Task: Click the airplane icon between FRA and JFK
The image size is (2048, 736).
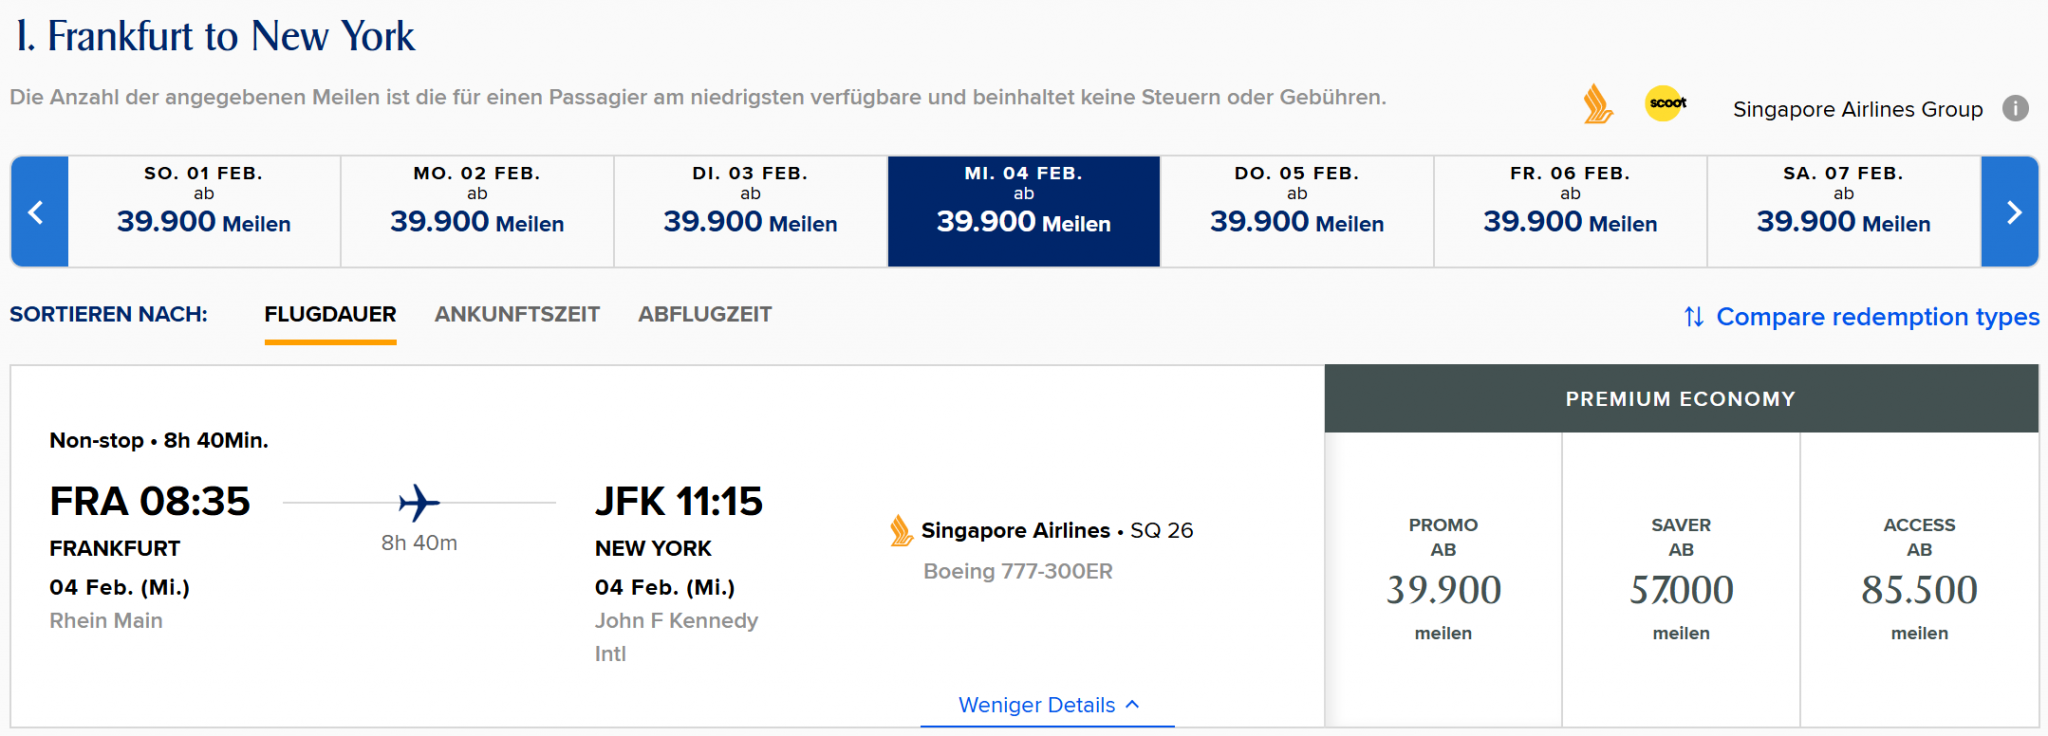Action: [x=419, y=503]
